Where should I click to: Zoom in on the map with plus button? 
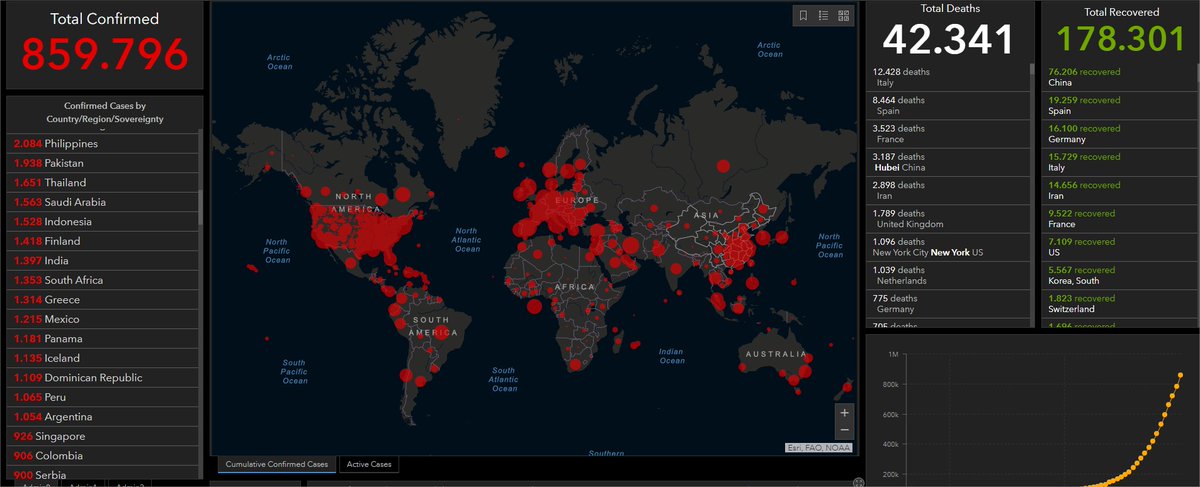[845, 412]
